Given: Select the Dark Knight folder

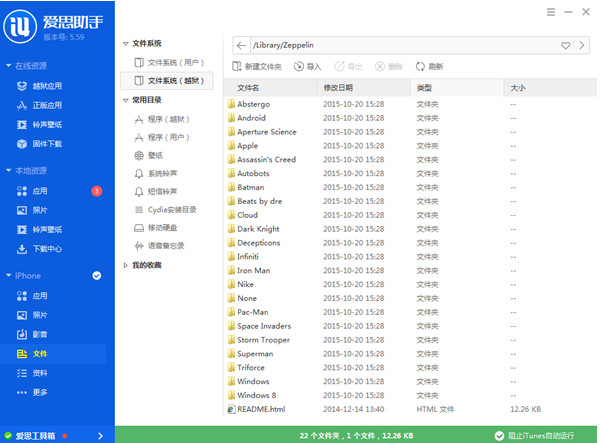Looking at the screenshot, I should tap(259, 229).
